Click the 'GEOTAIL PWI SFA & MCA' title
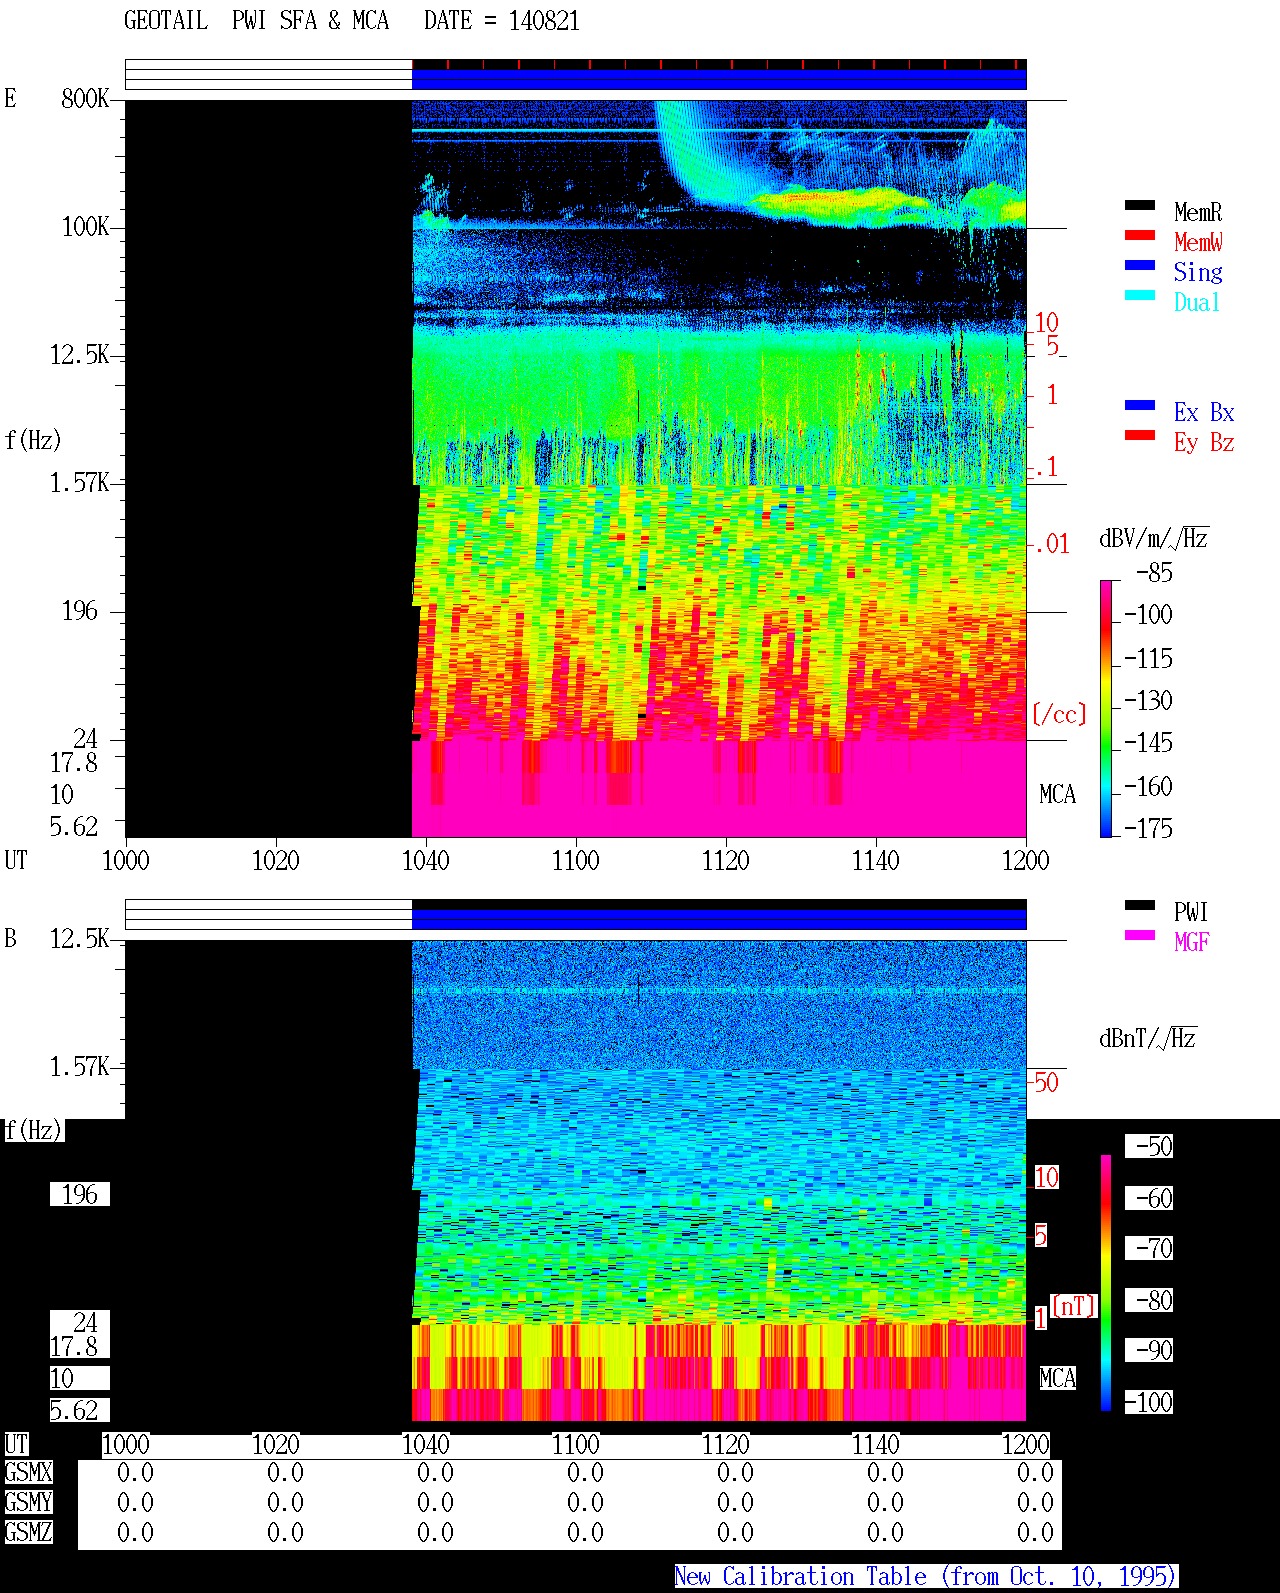 pyautogui.click(x=256, y=21)
